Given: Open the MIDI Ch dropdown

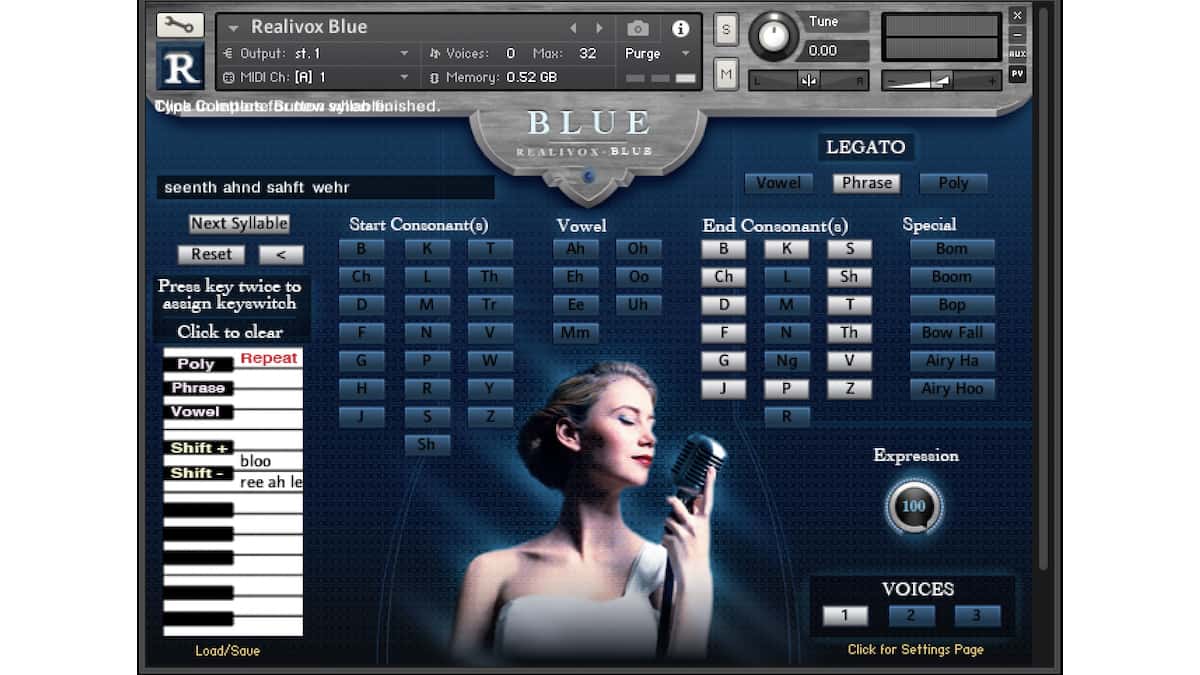Looking at the screenshot, I should (317, 77).
